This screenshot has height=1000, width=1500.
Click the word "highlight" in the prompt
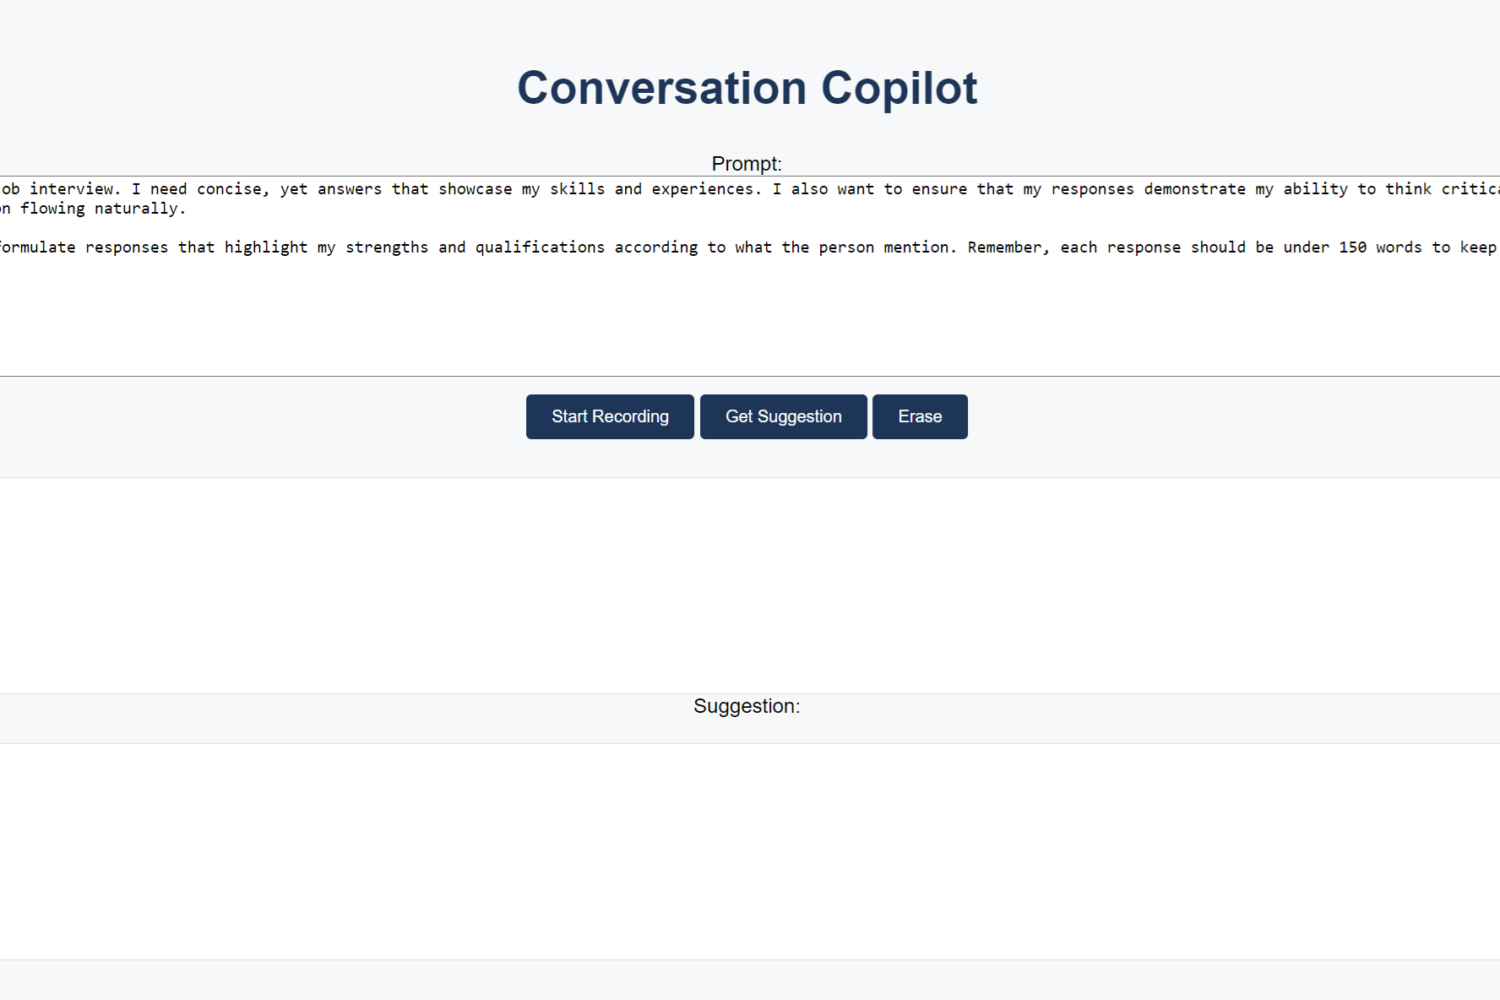[266, 247]
